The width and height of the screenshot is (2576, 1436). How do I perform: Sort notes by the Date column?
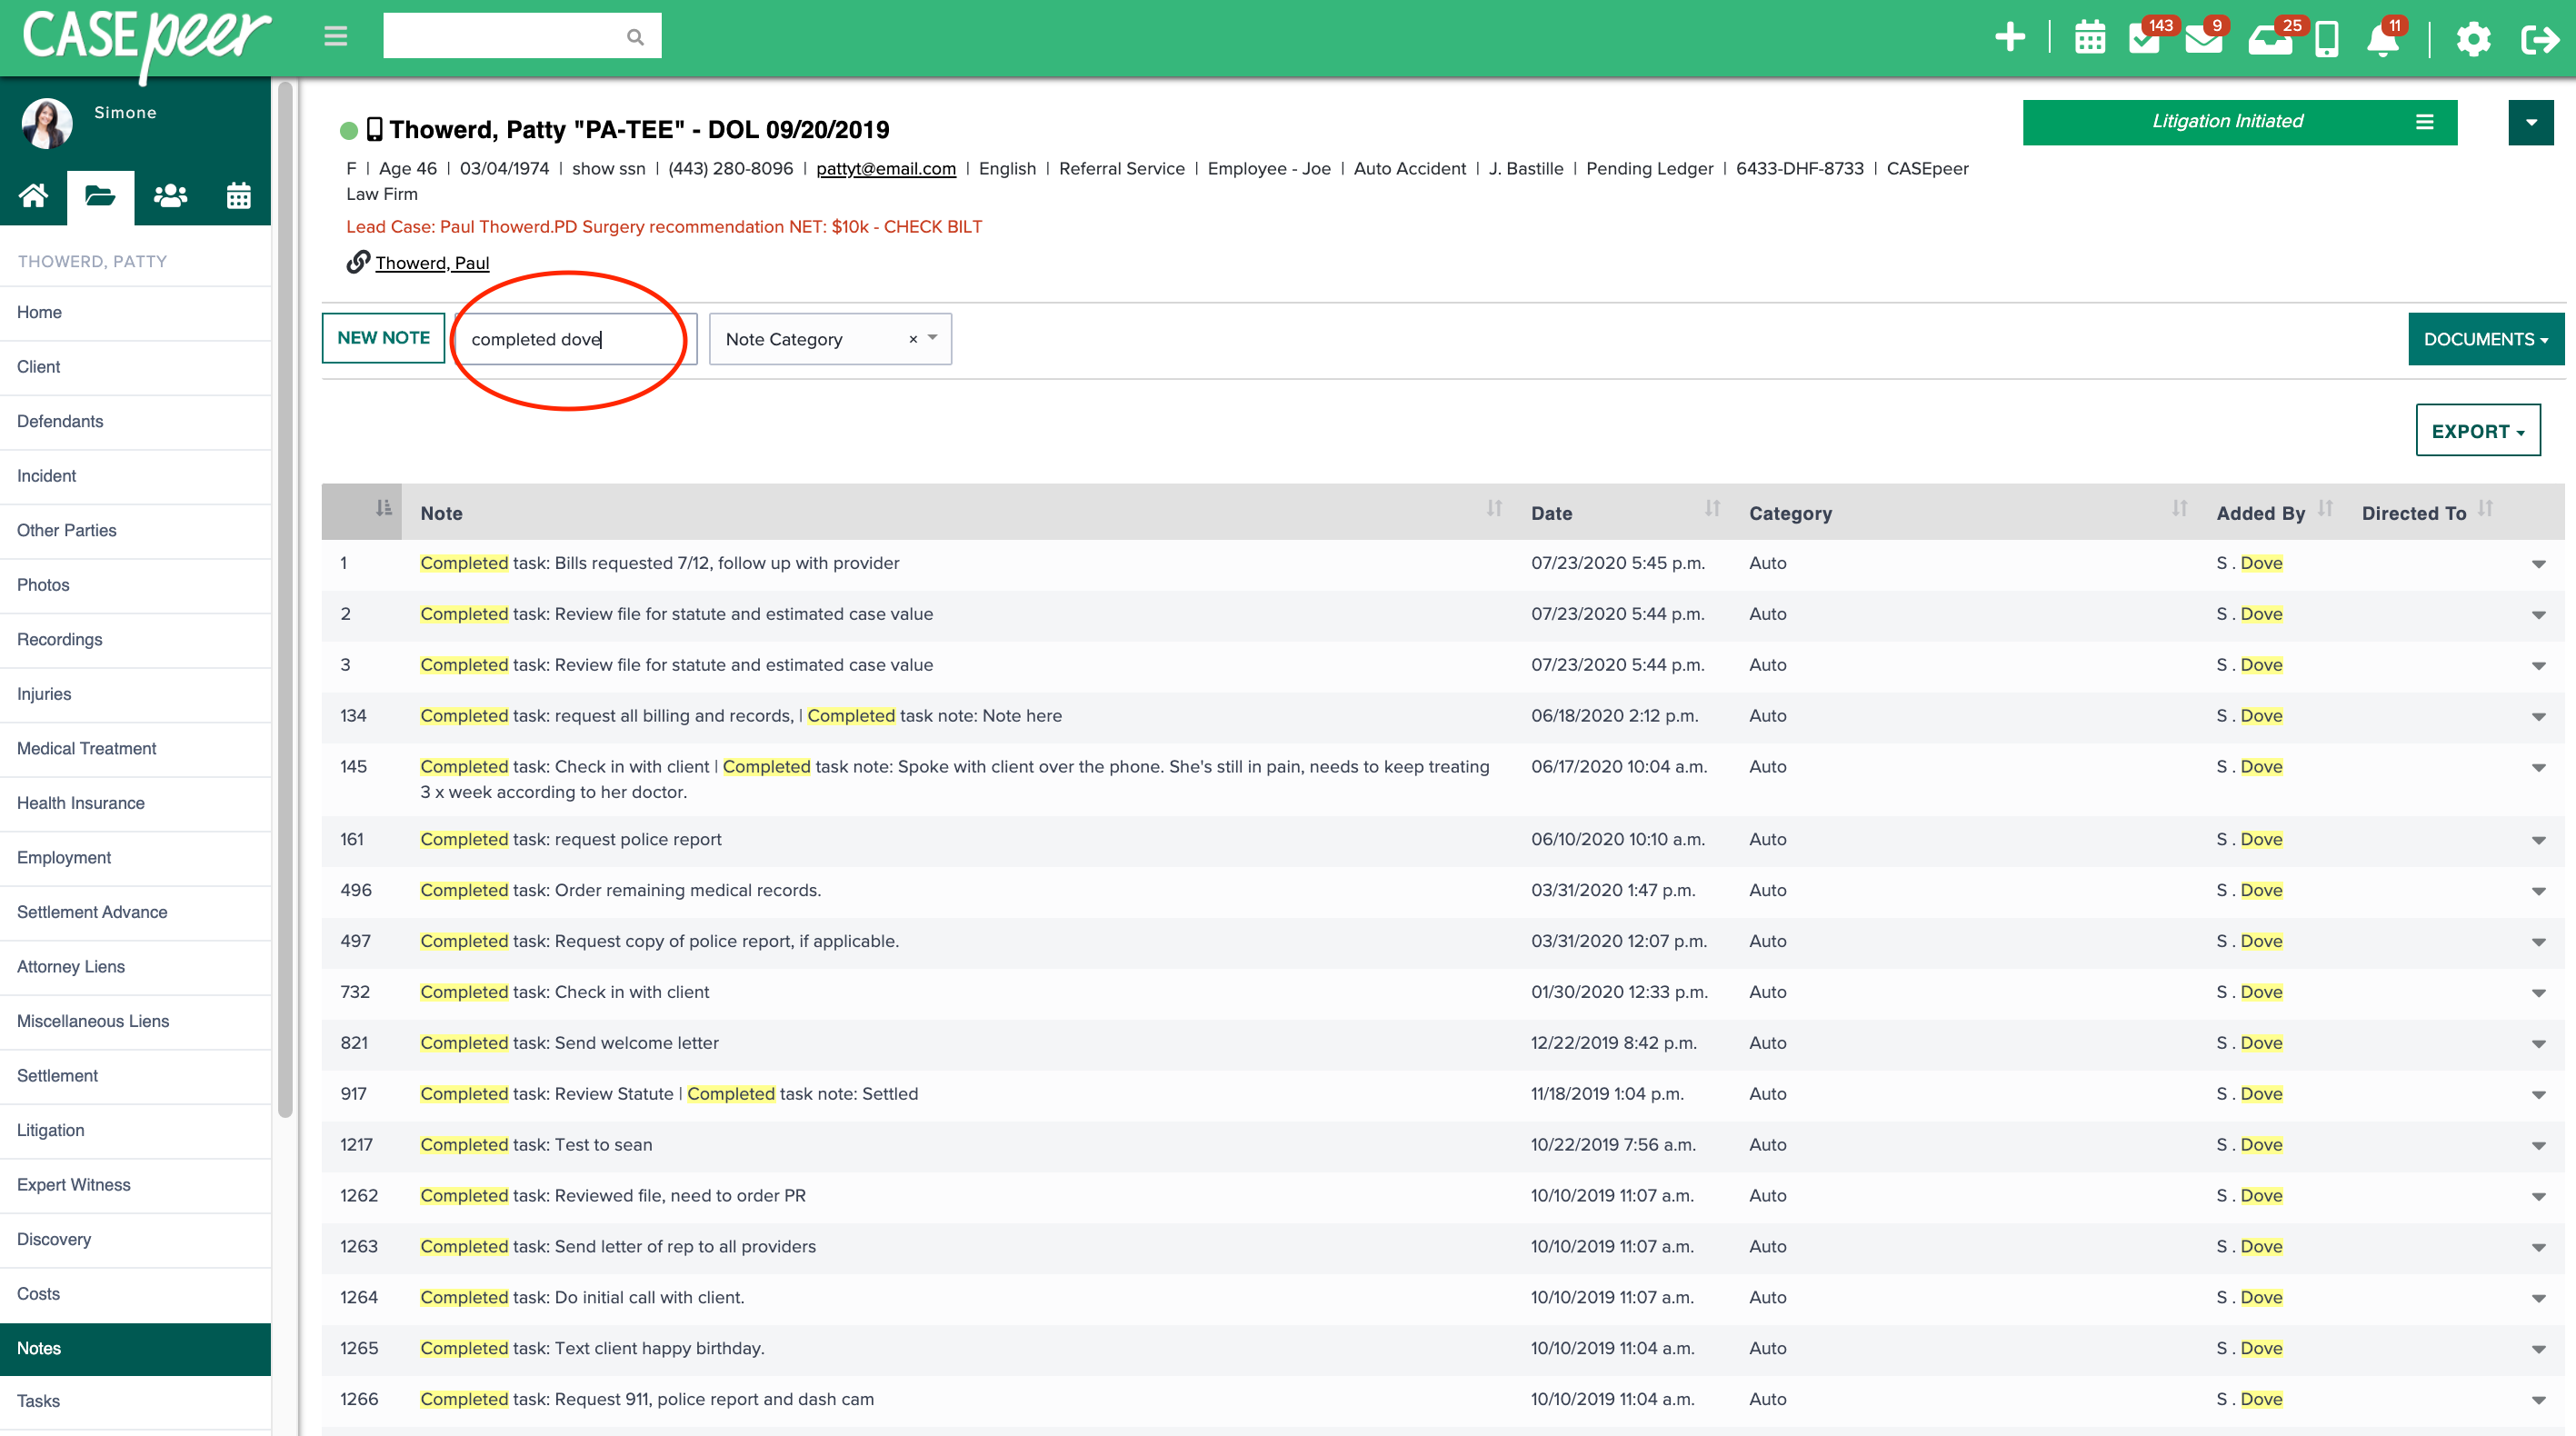tap(1552, 512)
